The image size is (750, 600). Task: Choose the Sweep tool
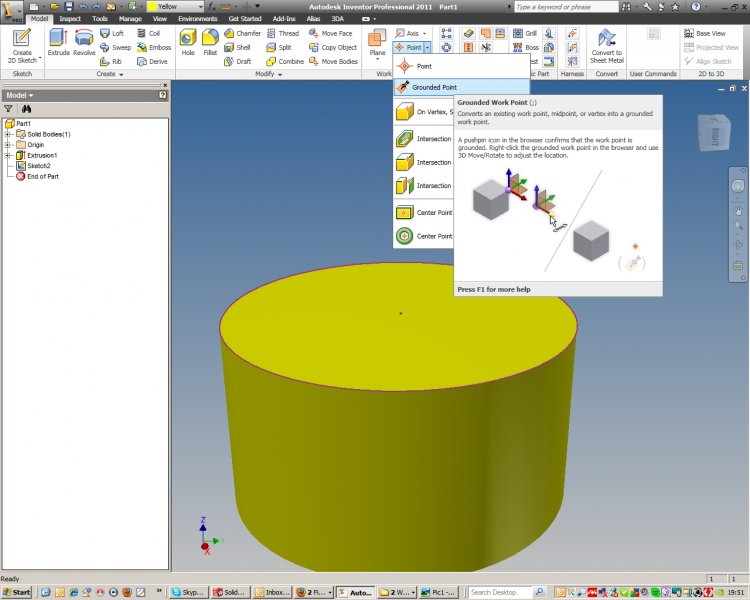pyautogui.click(x=115, y=47)
